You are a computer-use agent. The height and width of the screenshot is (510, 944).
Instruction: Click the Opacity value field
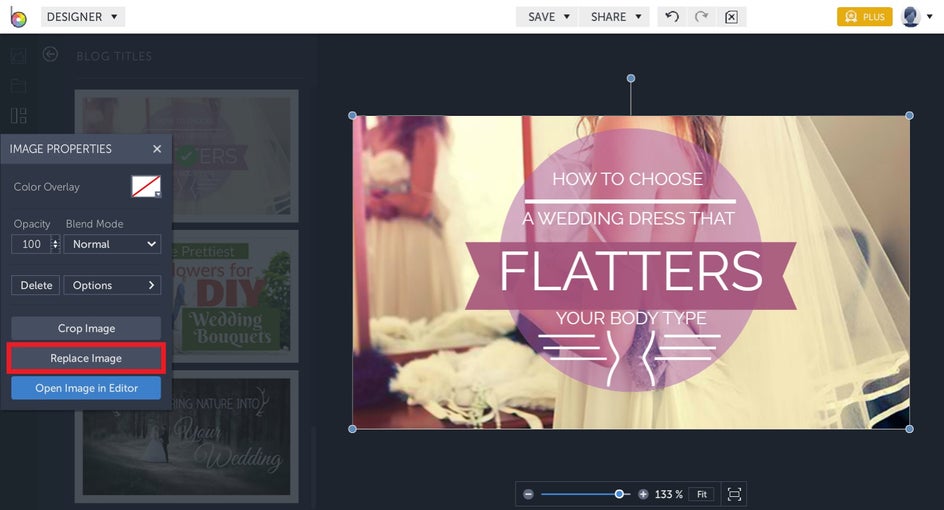coord(31,244)
